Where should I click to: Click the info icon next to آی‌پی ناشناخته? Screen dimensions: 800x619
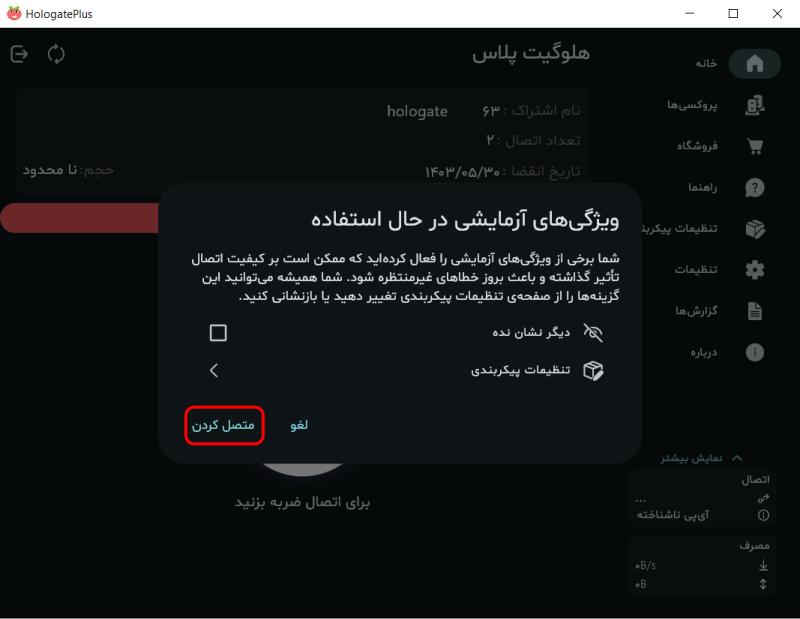pos(763,513)
